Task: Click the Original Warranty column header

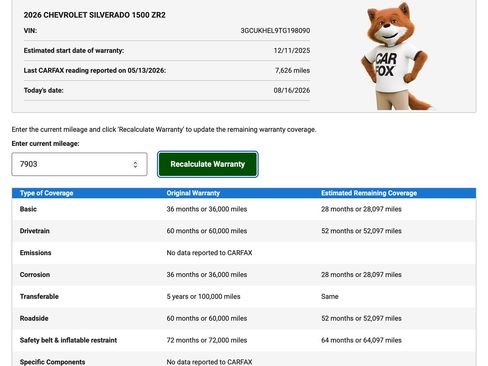Action: click(x=193, y=193)
